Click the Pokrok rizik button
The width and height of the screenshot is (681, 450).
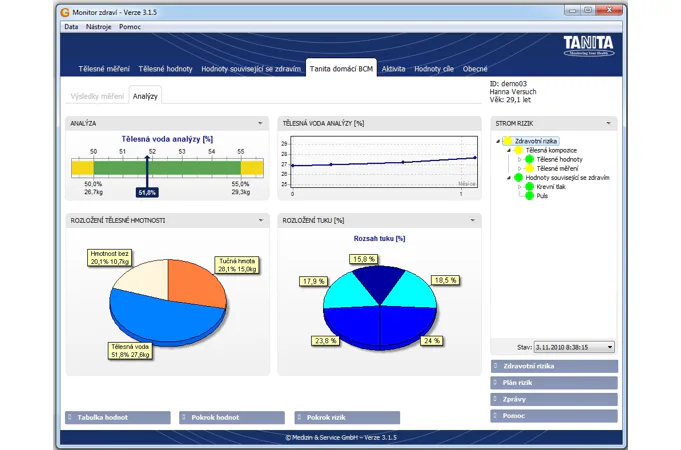[347, 417]
